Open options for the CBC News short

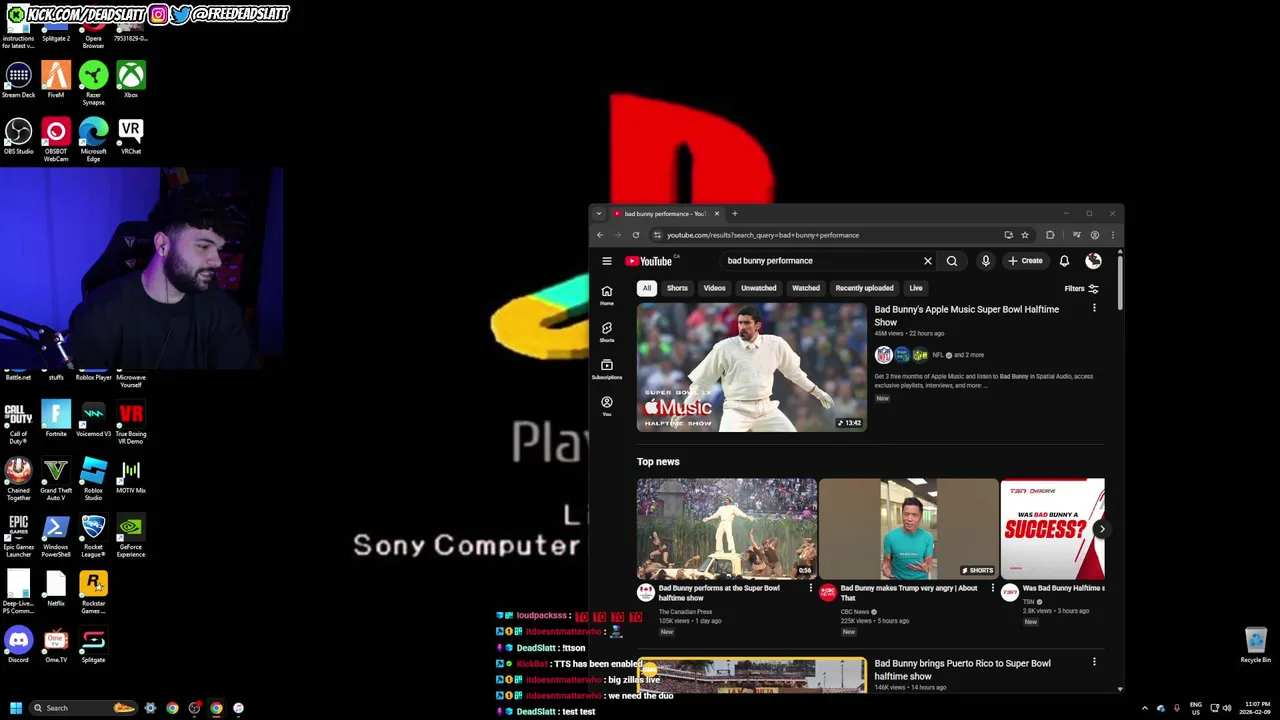pos(993,588)
